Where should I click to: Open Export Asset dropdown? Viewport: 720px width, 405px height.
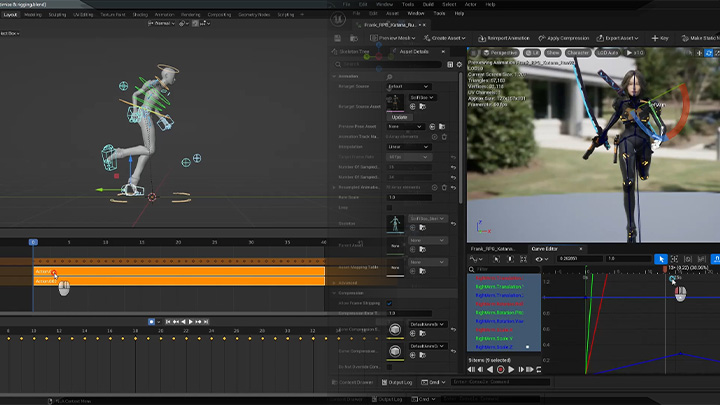(617, 38)
